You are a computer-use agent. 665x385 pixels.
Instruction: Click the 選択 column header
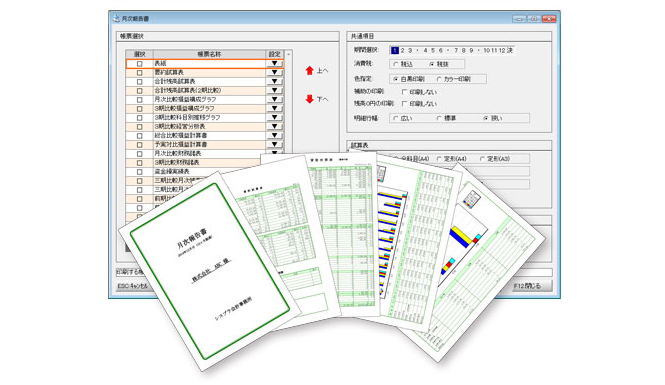click(139, 54)
